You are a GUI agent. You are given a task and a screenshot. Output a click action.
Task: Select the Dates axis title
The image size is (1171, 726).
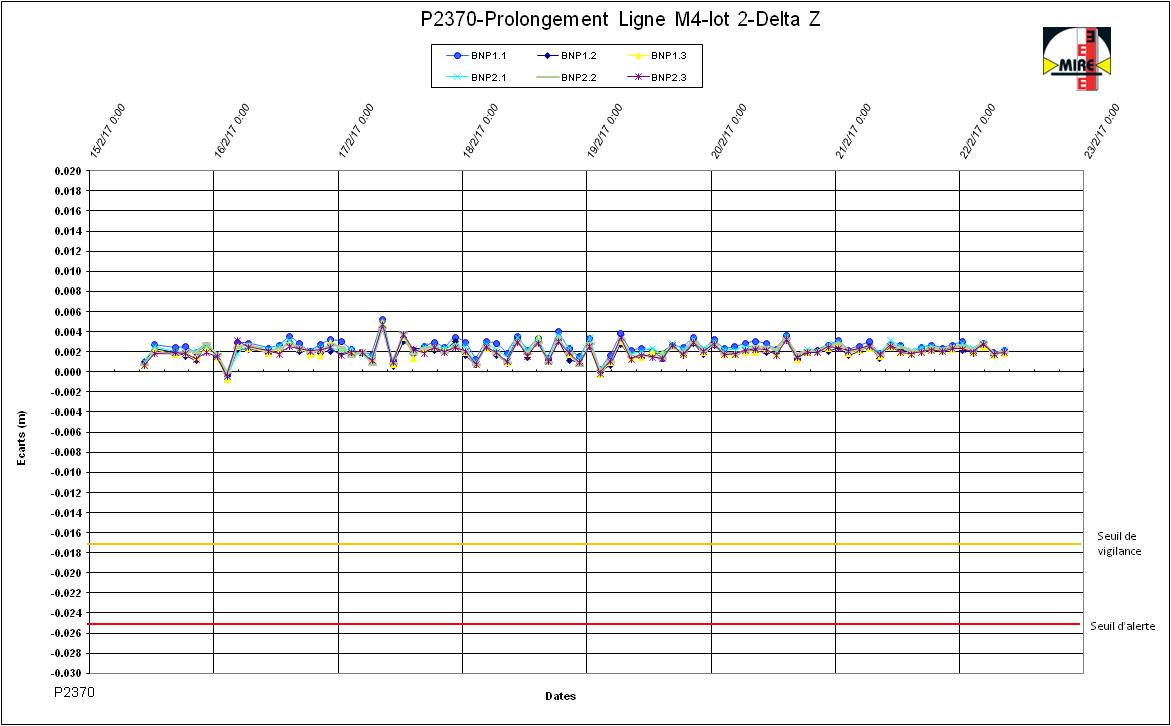[x=560, y=696]
